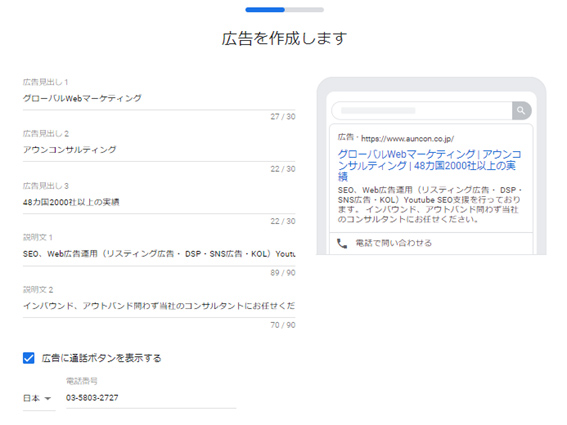
Task: Click the 22 / 30 counter under 広告見出し 3
Action: 283,221
